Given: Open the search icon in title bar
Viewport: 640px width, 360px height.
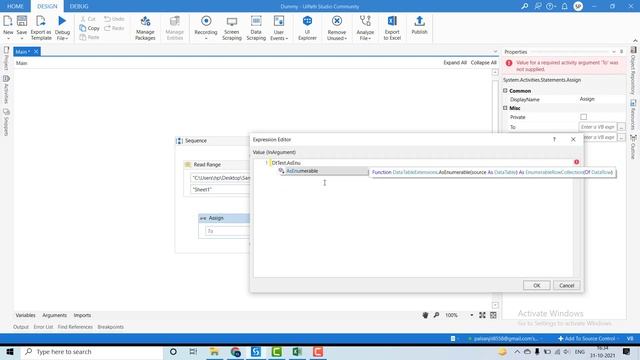Looking at the screenshot, I should coord(524,6).
